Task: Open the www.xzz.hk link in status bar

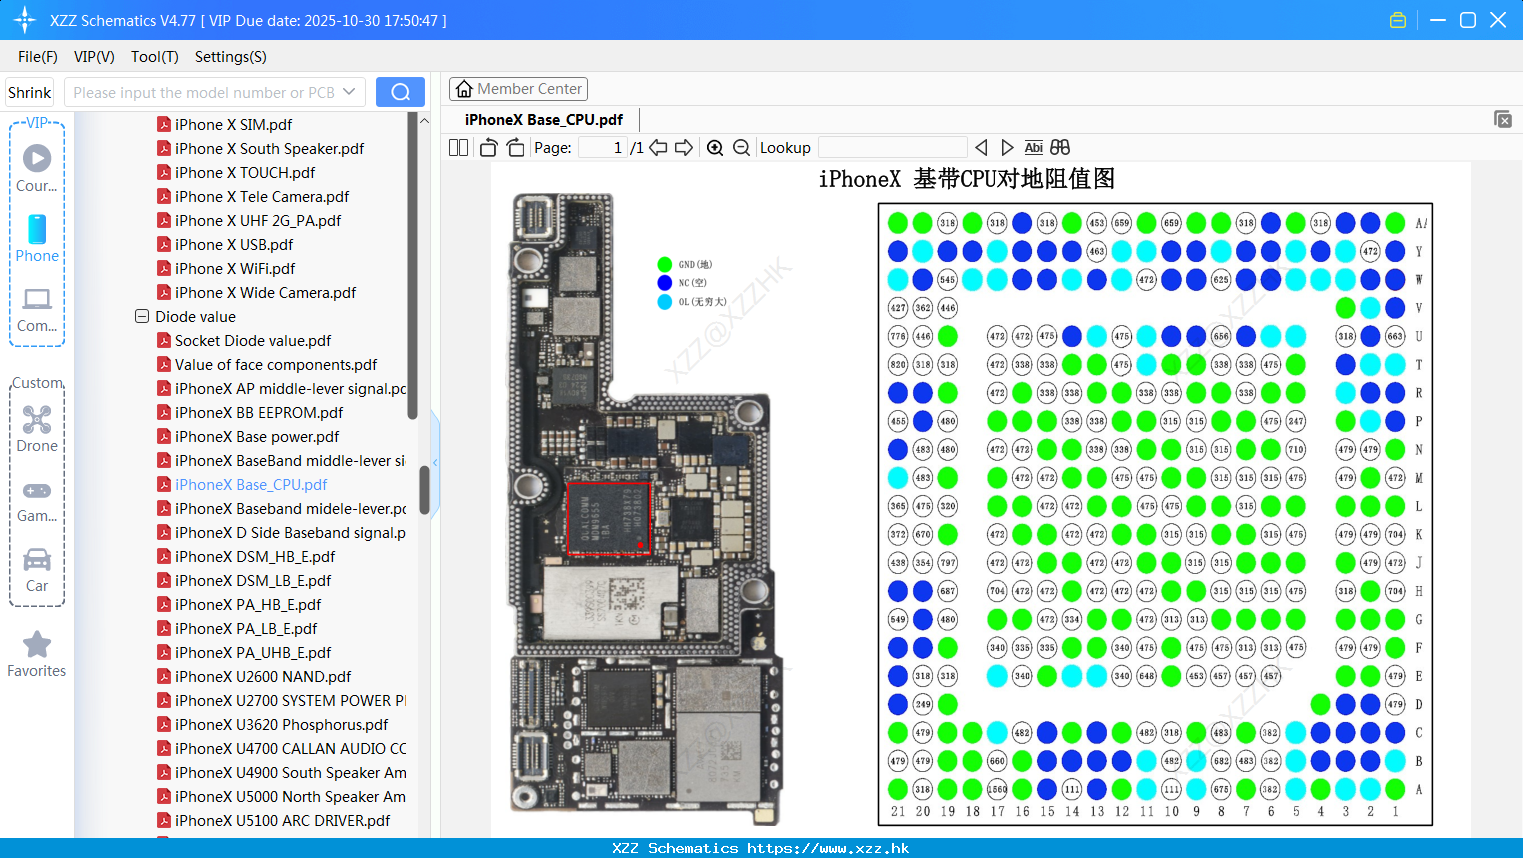Action: coord(828,848)
